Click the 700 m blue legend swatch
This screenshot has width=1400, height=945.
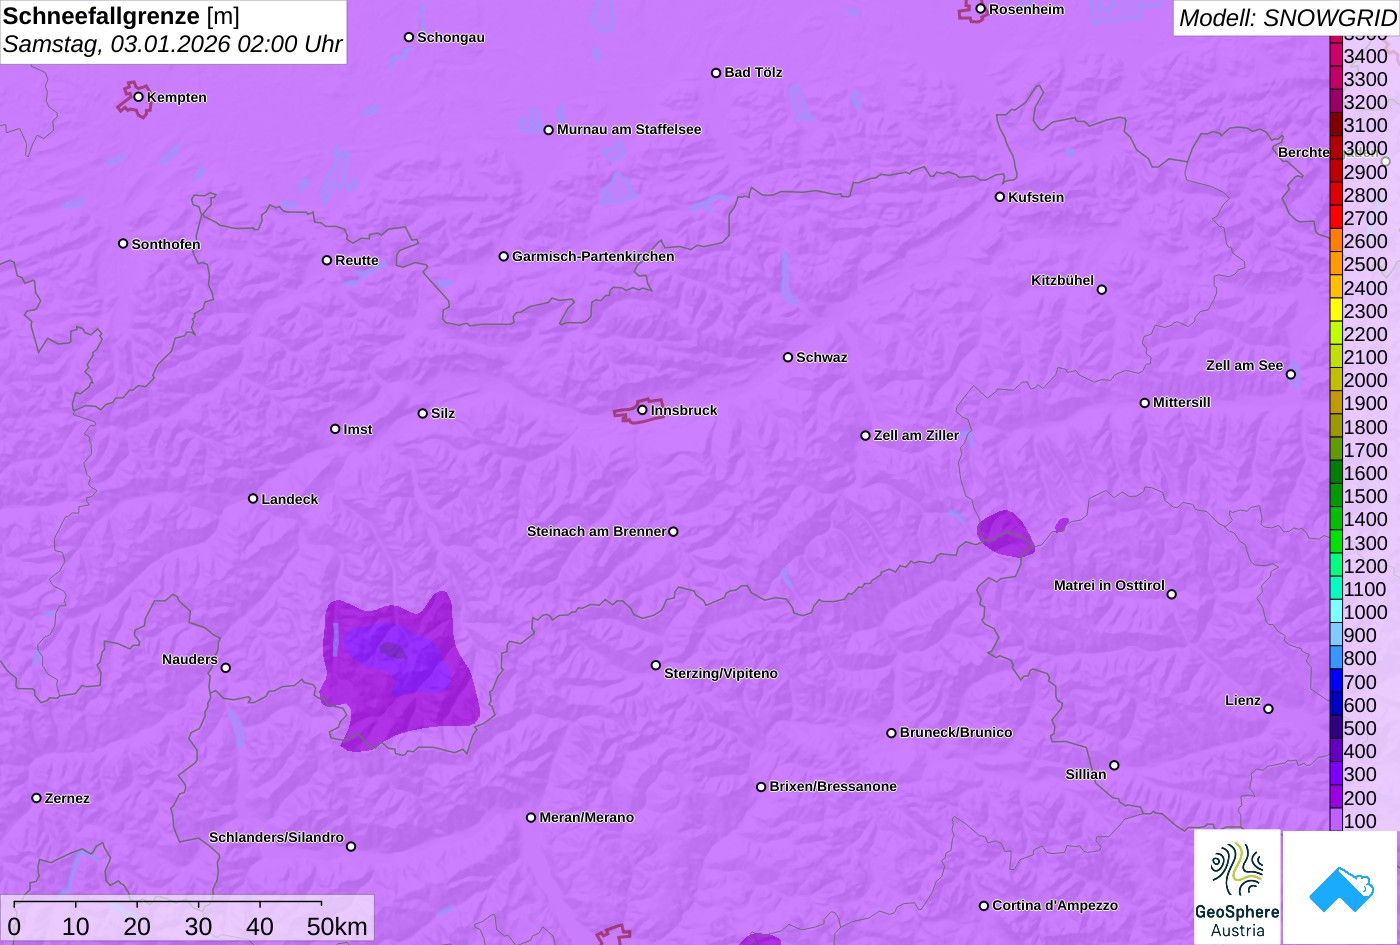(1336, 682)
